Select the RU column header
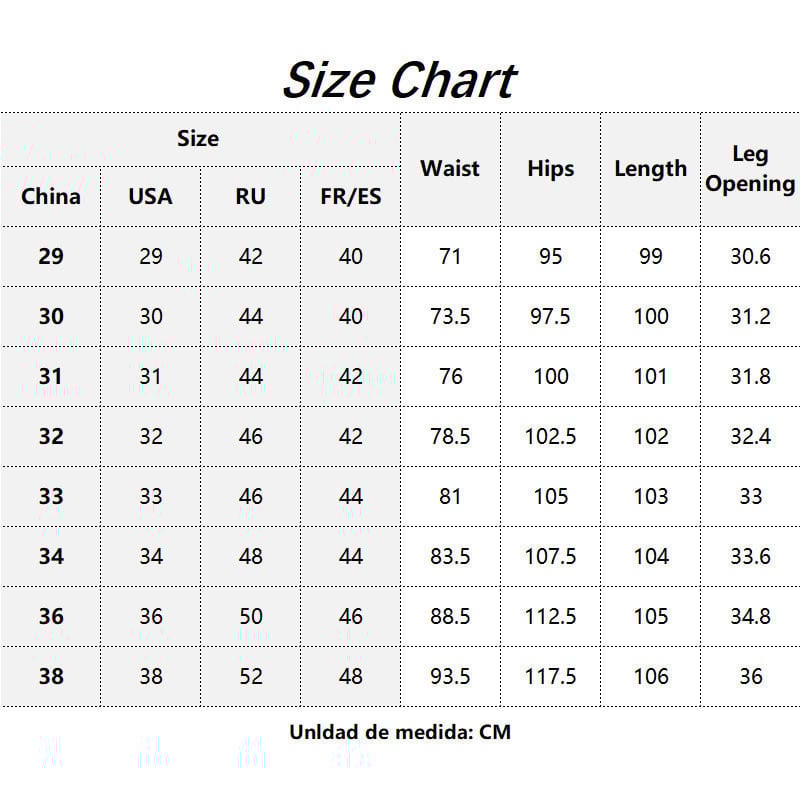The width and height of the screenshot is (800, 800). pyautogui.click(x=251, y=196)
